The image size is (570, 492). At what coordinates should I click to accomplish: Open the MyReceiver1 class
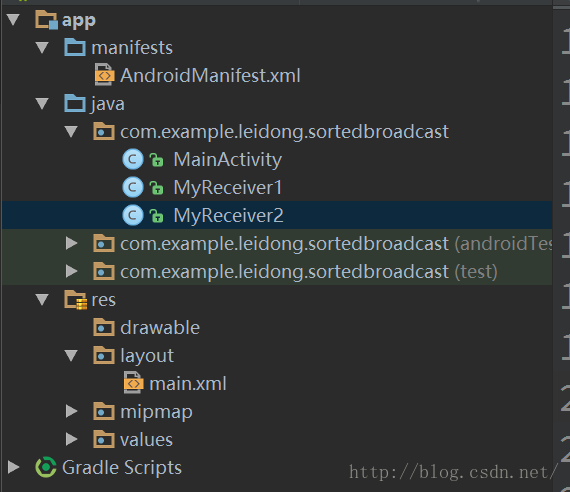(x=228, y=188)
